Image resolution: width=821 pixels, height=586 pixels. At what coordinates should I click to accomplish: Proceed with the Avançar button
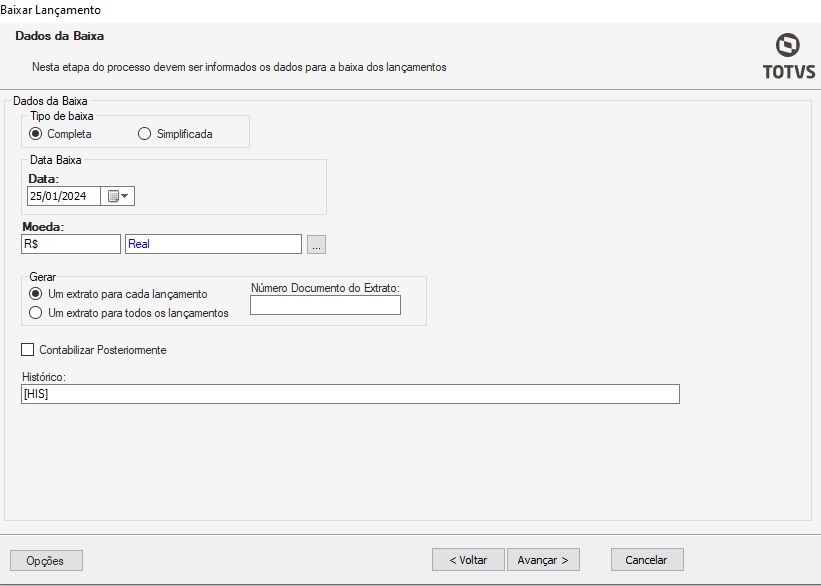pos(543,560)
